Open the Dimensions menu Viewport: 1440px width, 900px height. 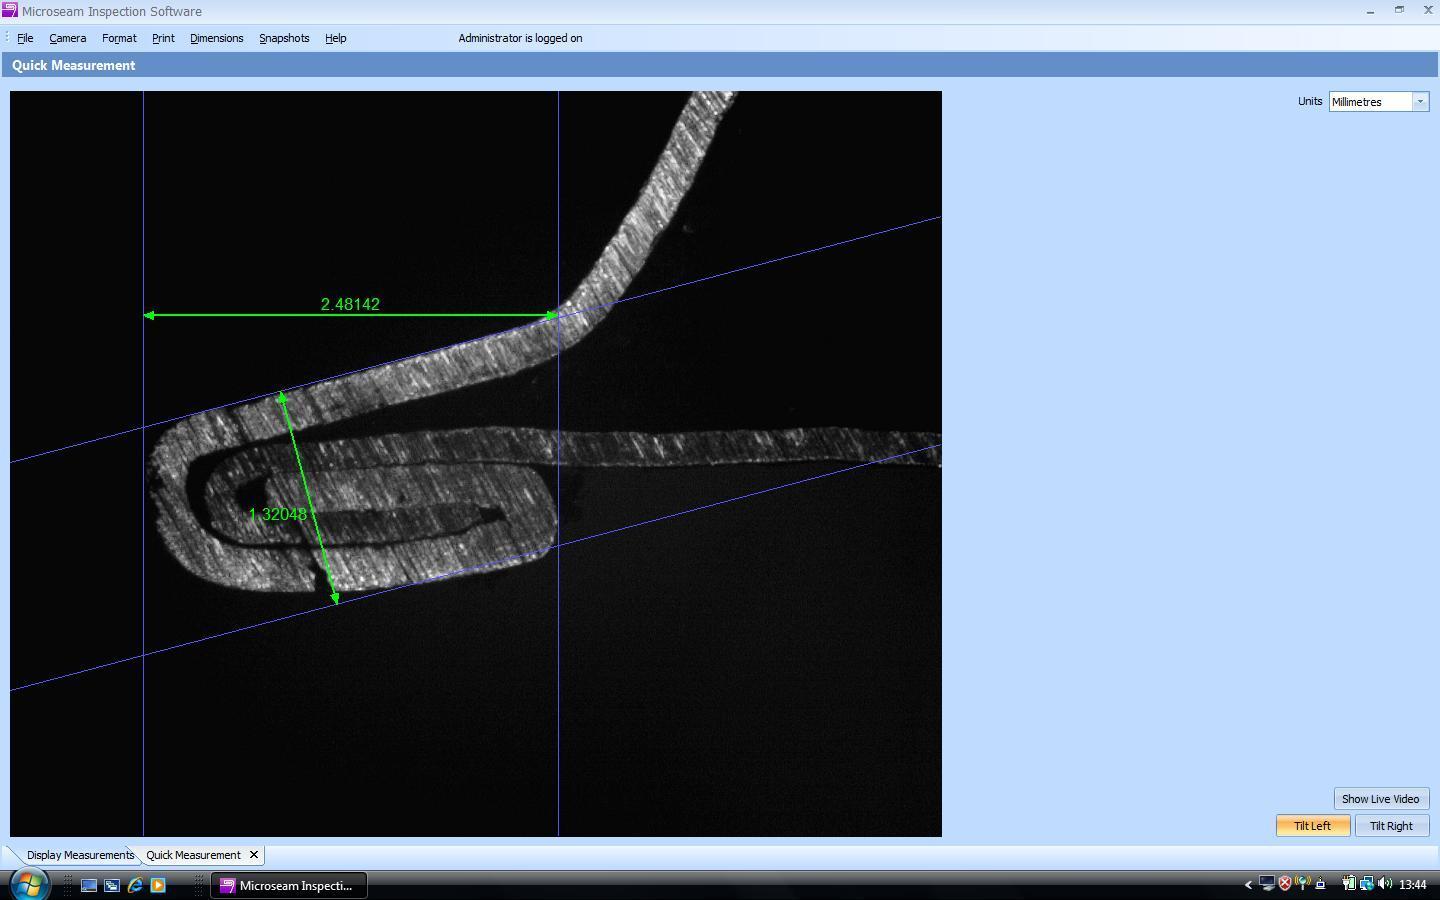coord(216,38)
